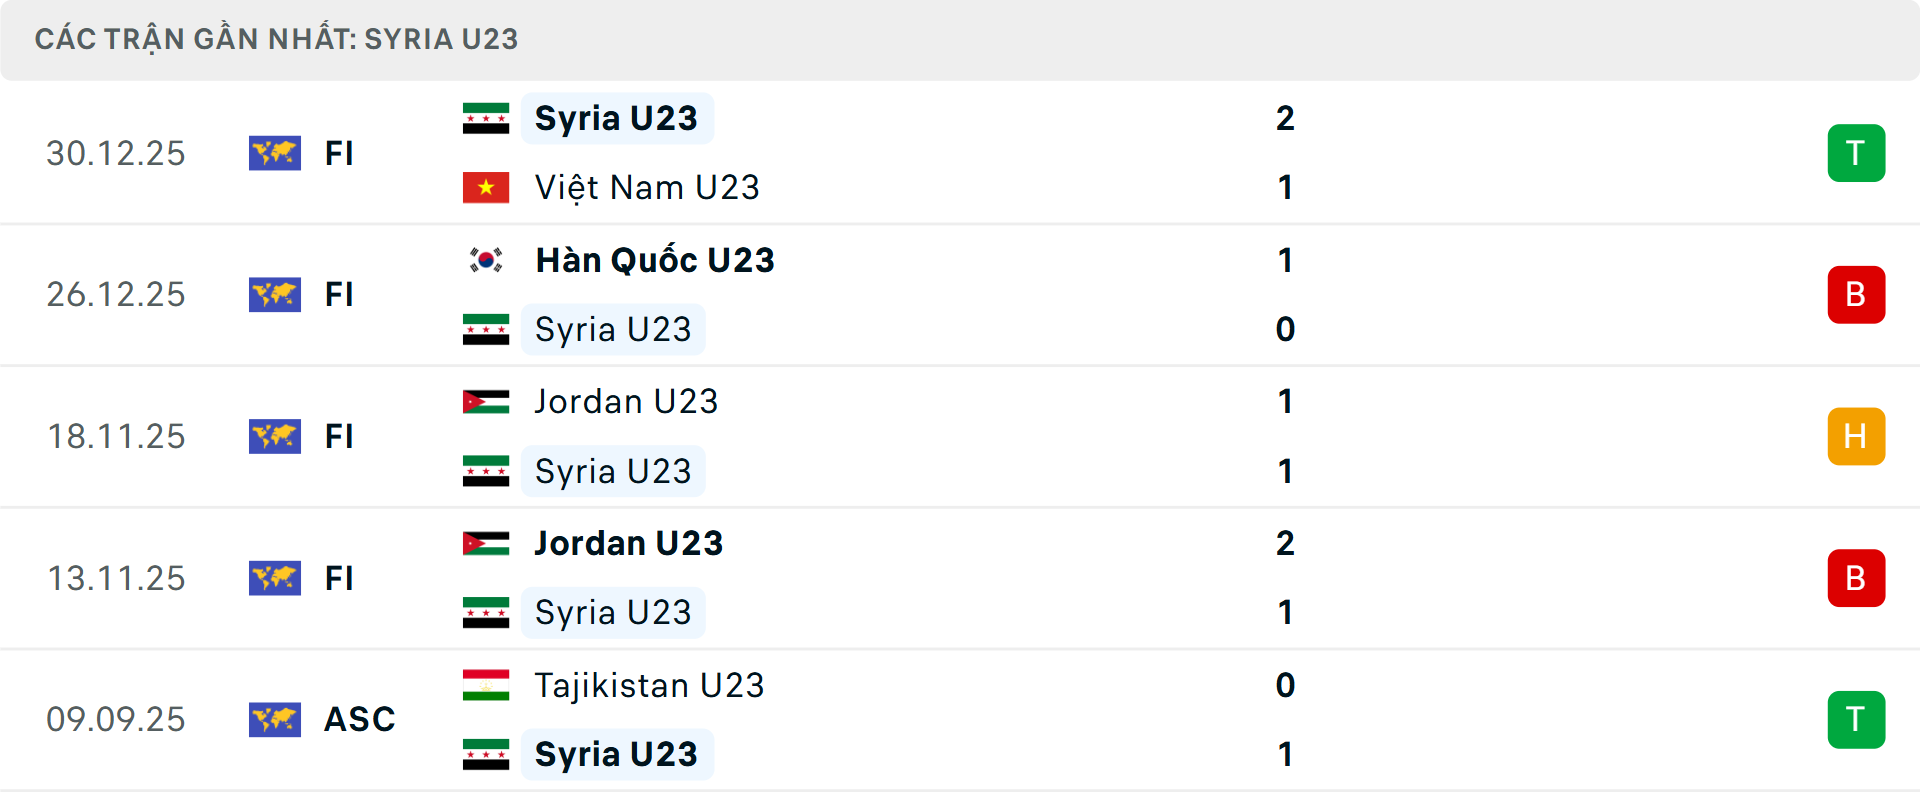Click the ASC competition globe icon

(x=275, y=719)
